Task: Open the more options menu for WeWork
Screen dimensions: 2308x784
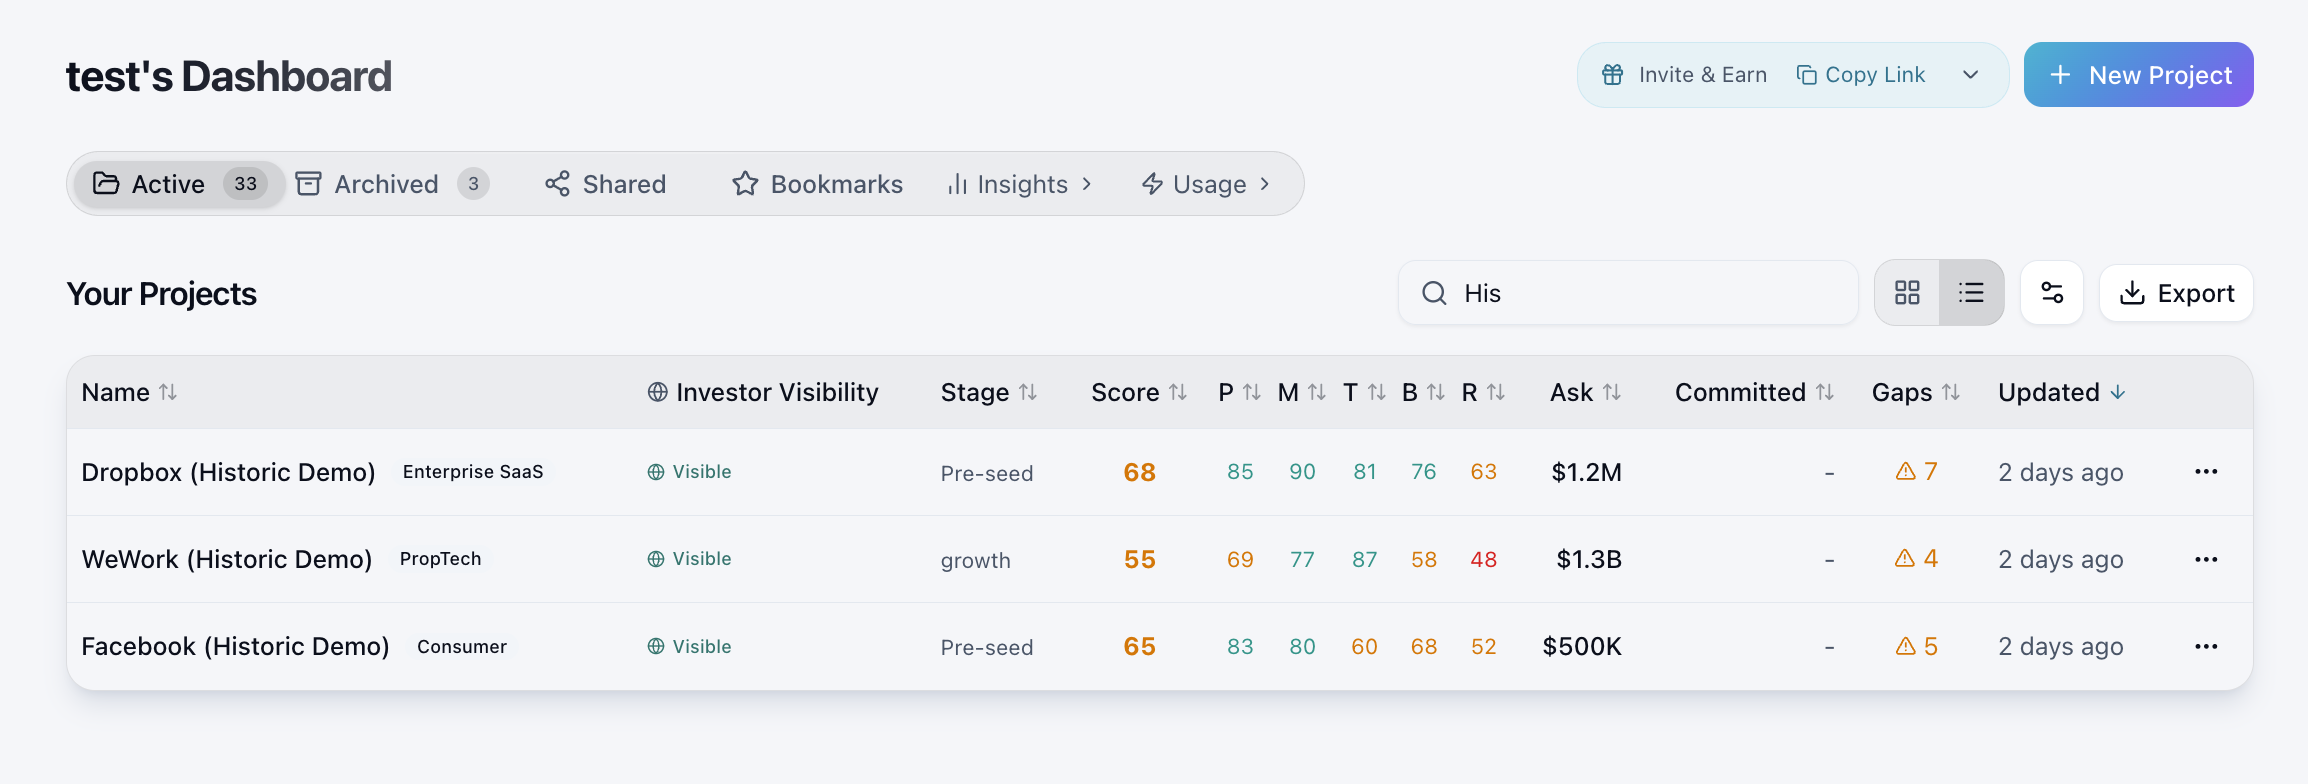Action: (x=2206, y=559)
